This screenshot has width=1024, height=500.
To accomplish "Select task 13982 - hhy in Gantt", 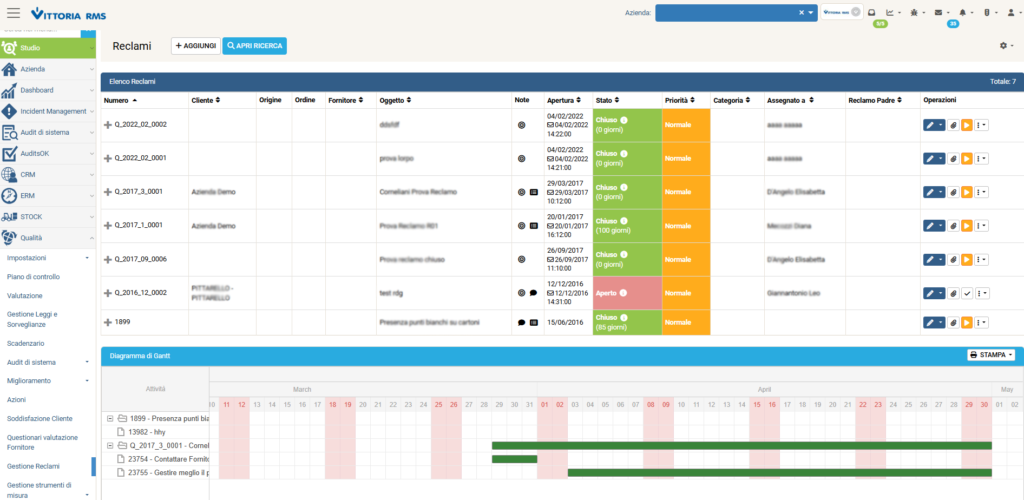I will click(x=147, y=431).
